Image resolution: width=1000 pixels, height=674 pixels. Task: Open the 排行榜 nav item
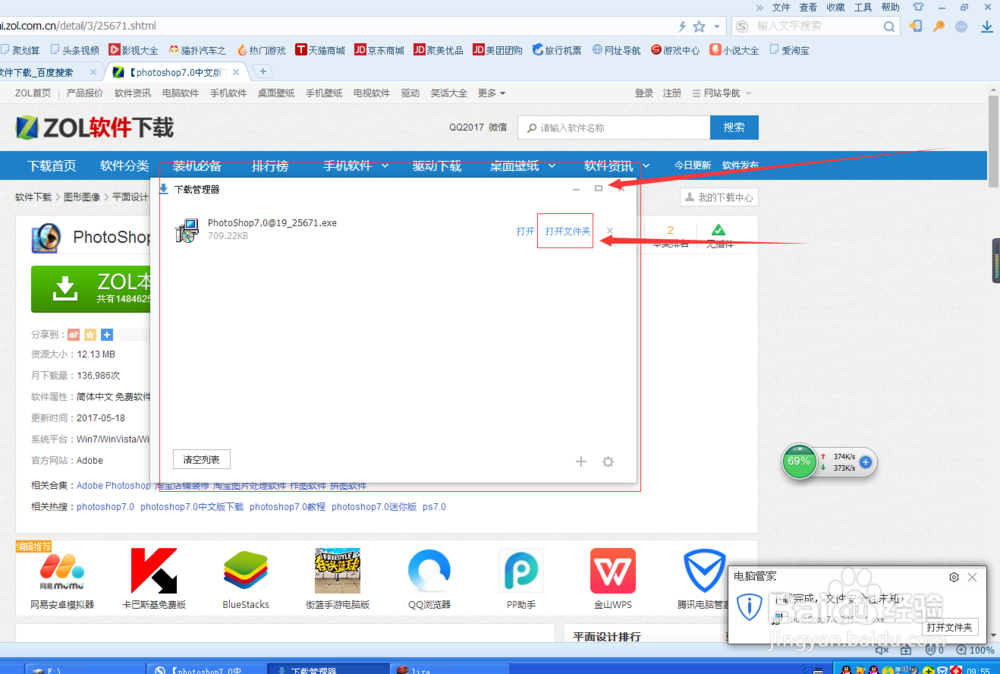(x=270, y=166)
